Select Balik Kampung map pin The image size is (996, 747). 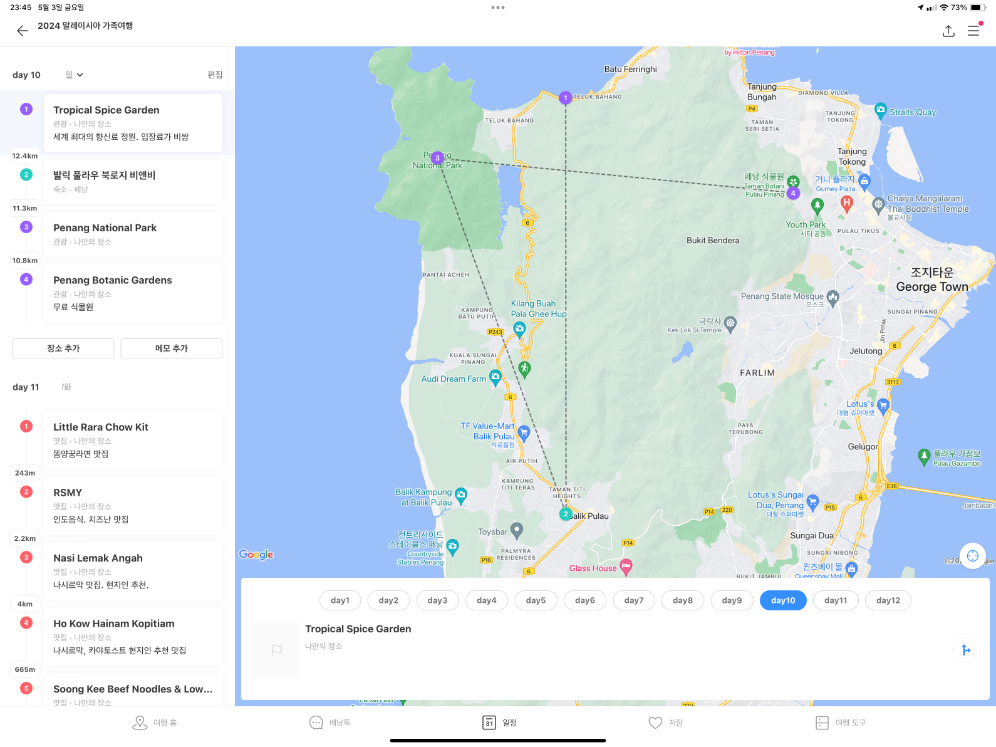pyautogui.click(x=461, y=494)
